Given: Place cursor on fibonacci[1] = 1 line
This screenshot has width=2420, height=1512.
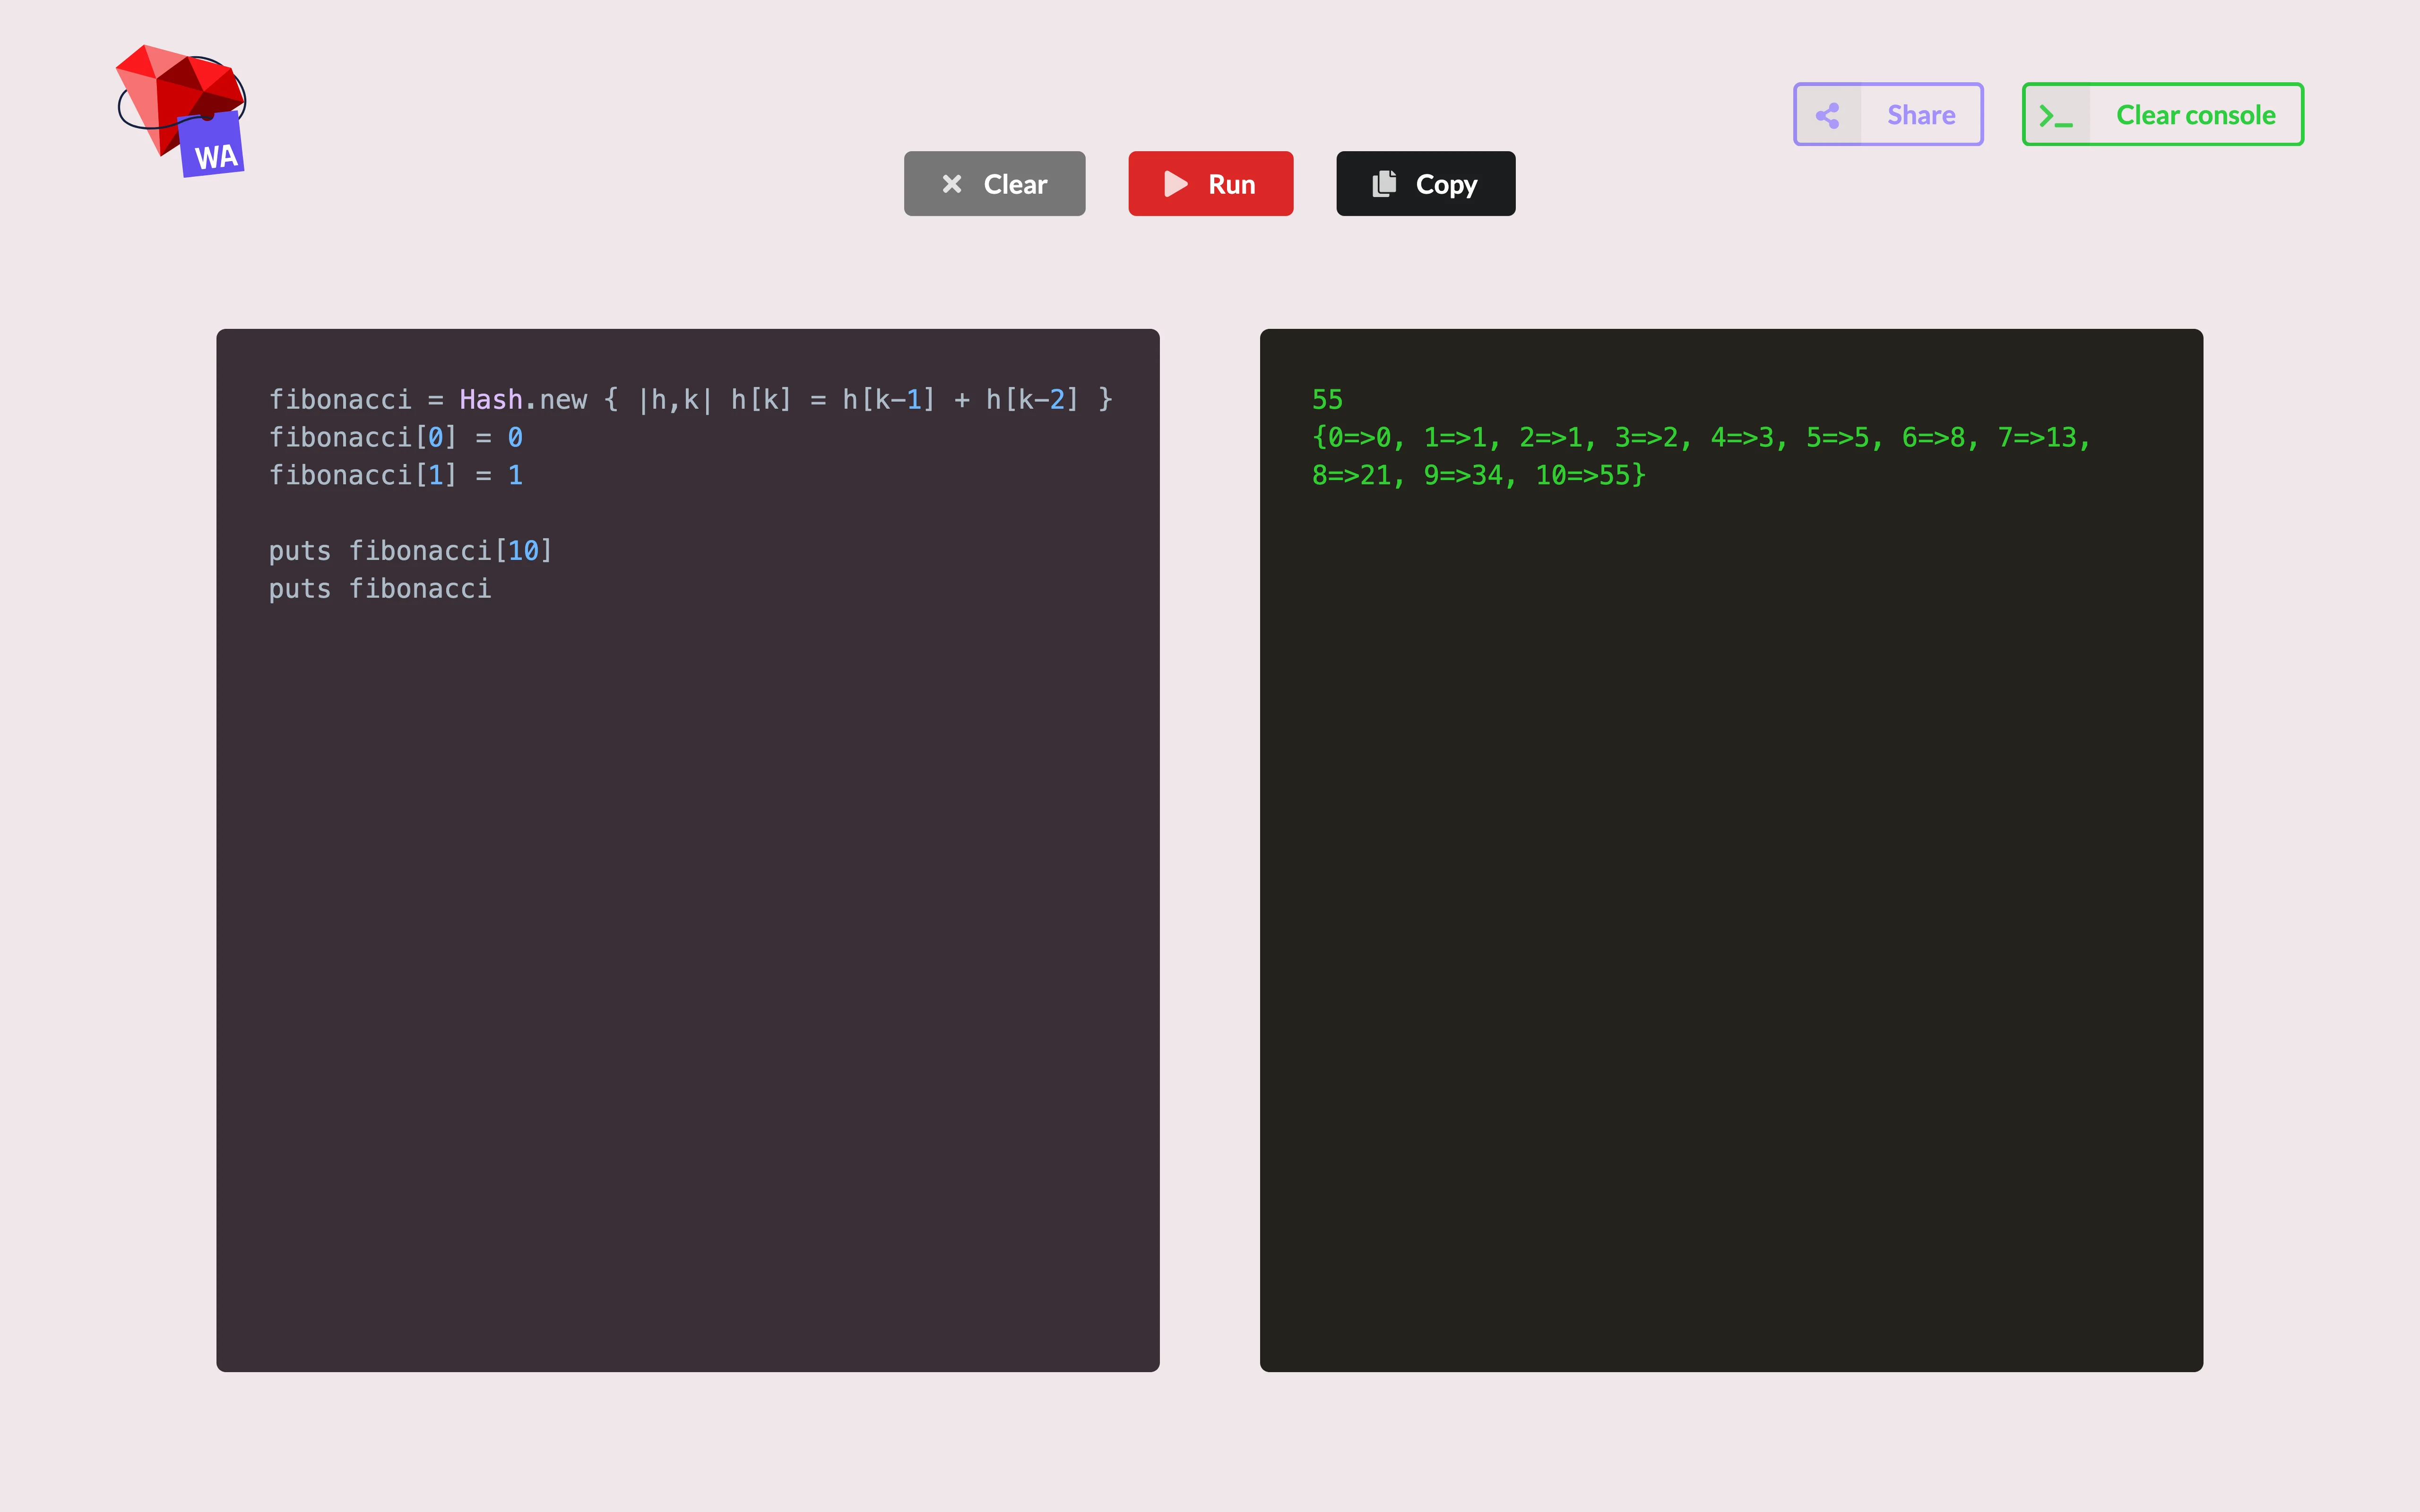Looking at the screenshot, I should pyautogui.click(x=396, y=476).
